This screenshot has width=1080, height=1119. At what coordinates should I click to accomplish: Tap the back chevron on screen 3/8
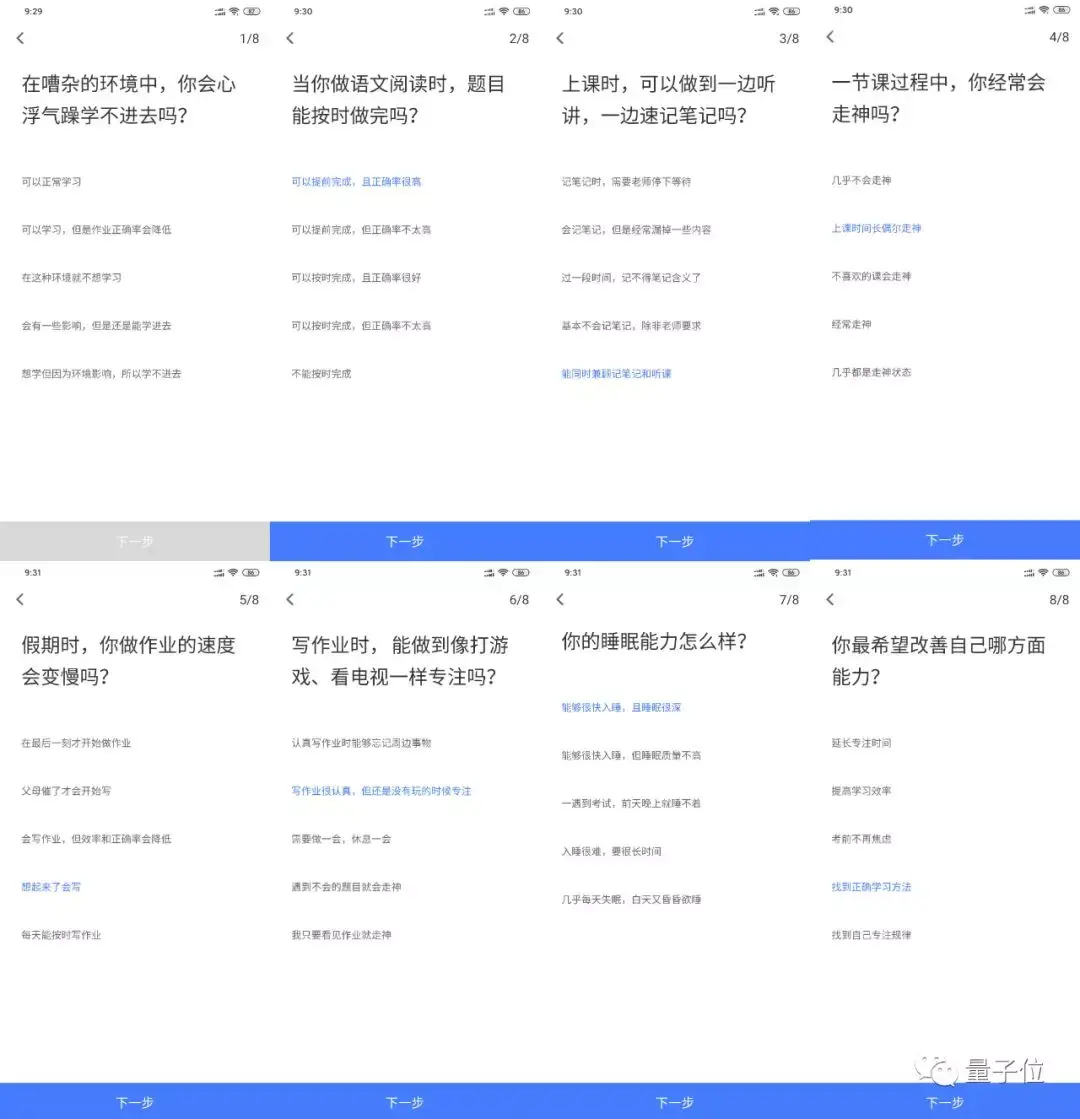560,39
